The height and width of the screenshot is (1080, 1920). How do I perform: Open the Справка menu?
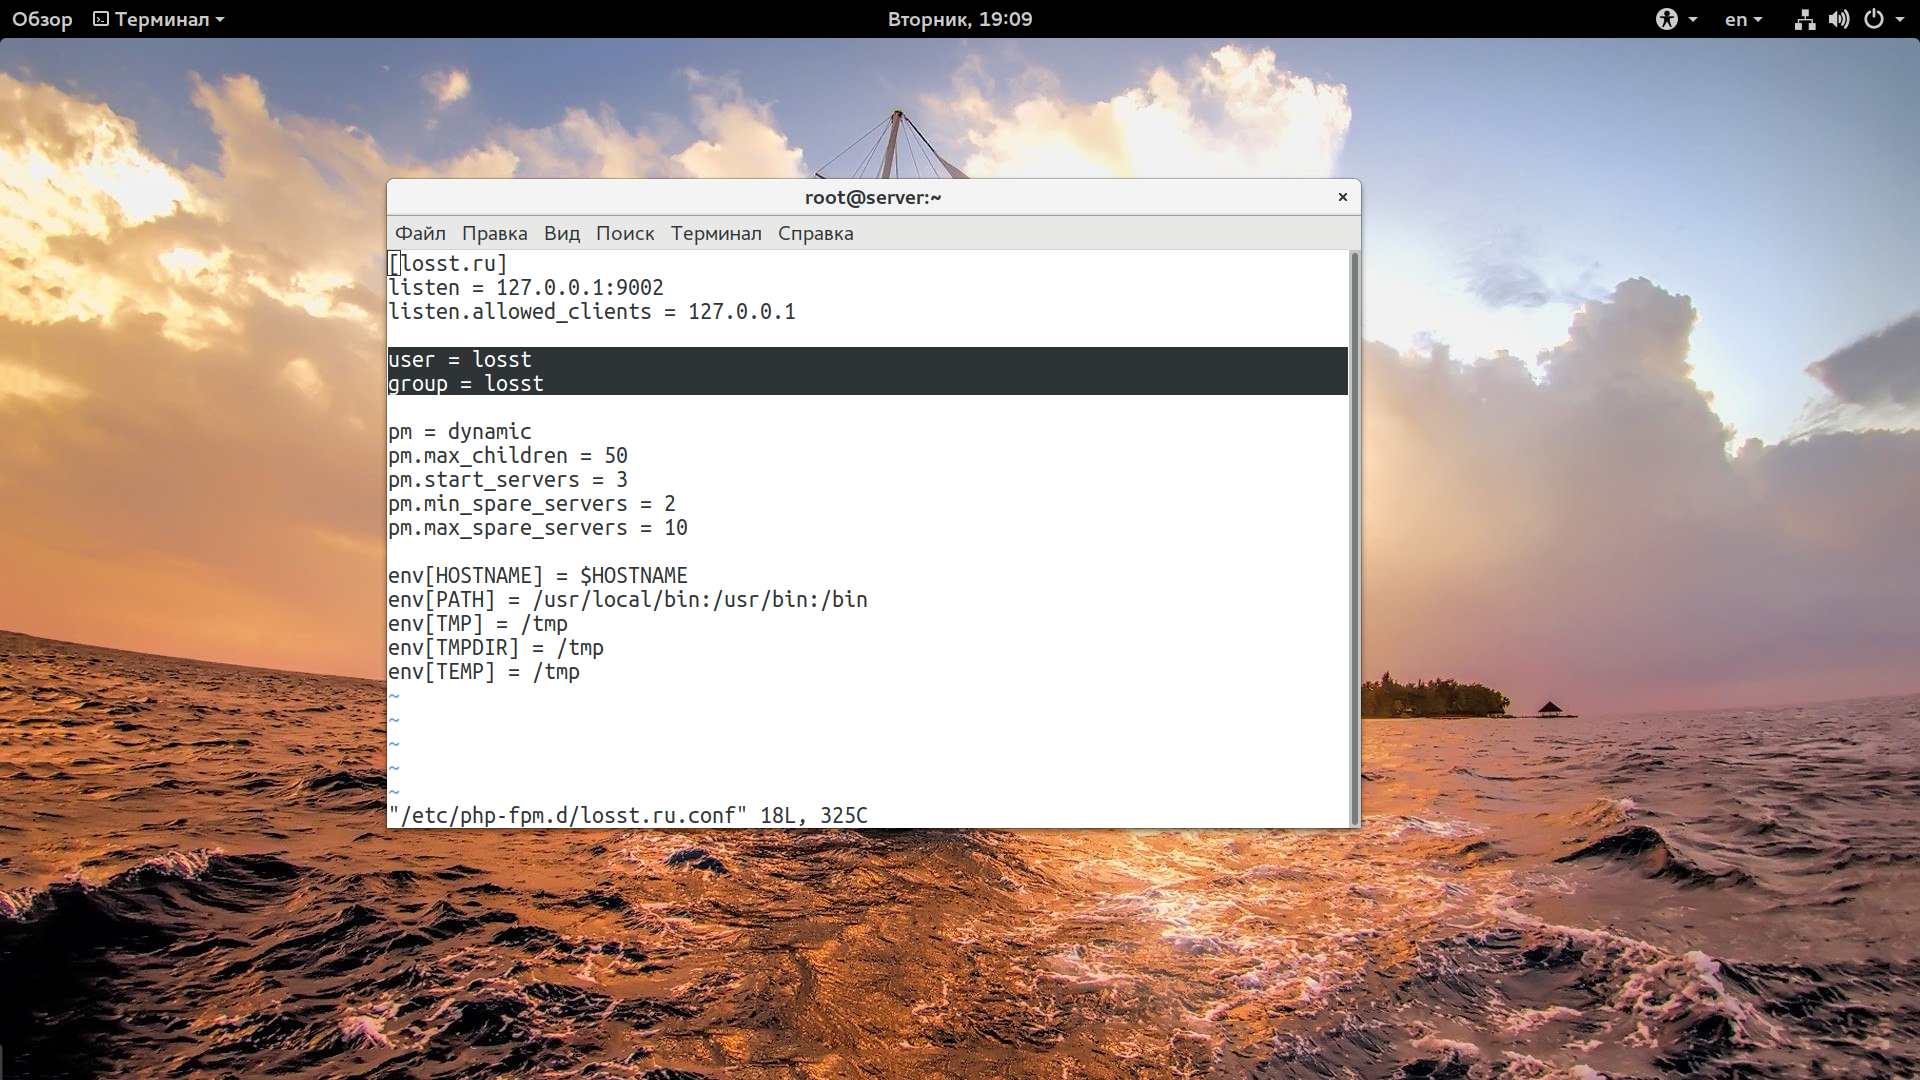pyautogui.click(x=815, y=233)
